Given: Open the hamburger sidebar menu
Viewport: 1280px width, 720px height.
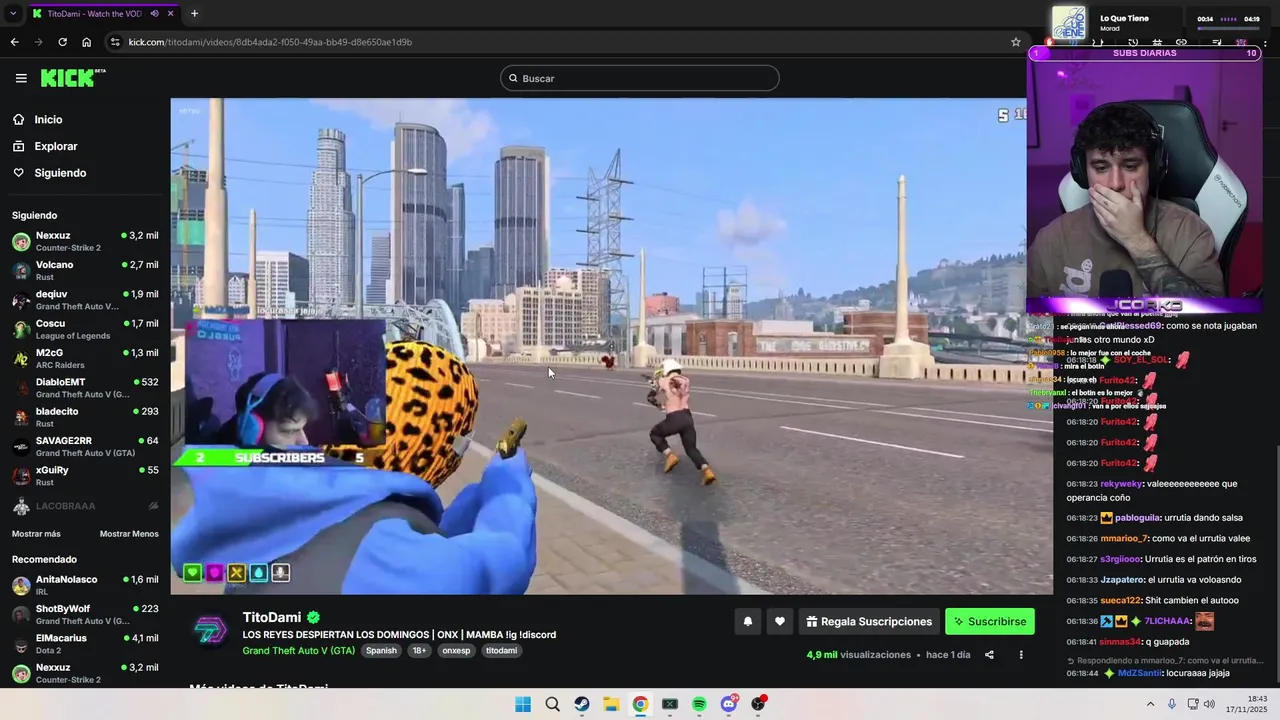Looking at the screenshot, I should tap(21, 78).
